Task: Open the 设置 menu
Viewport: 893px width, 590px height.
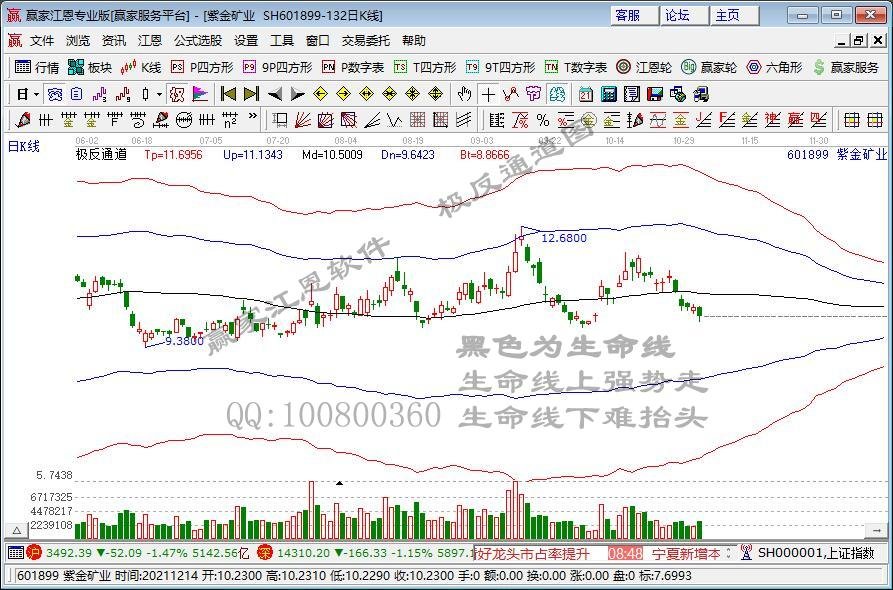Action: click(x=246, y=41)
